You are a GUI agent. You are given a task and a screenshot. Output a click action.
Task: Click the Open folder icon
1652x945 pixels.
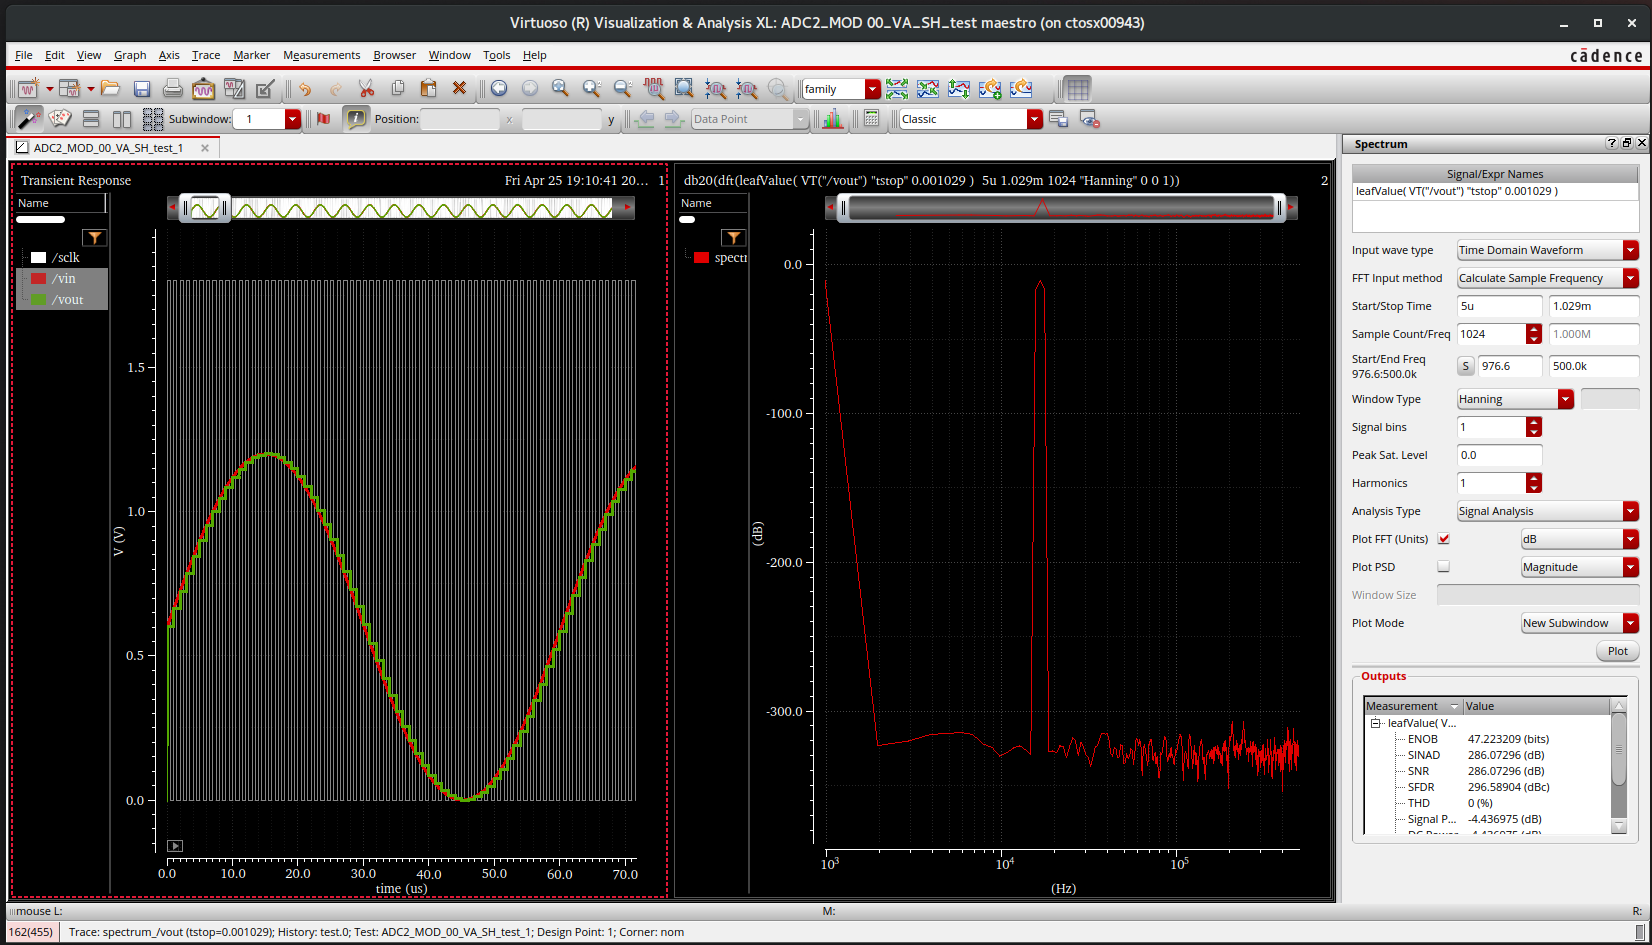[x=111, y=89]
